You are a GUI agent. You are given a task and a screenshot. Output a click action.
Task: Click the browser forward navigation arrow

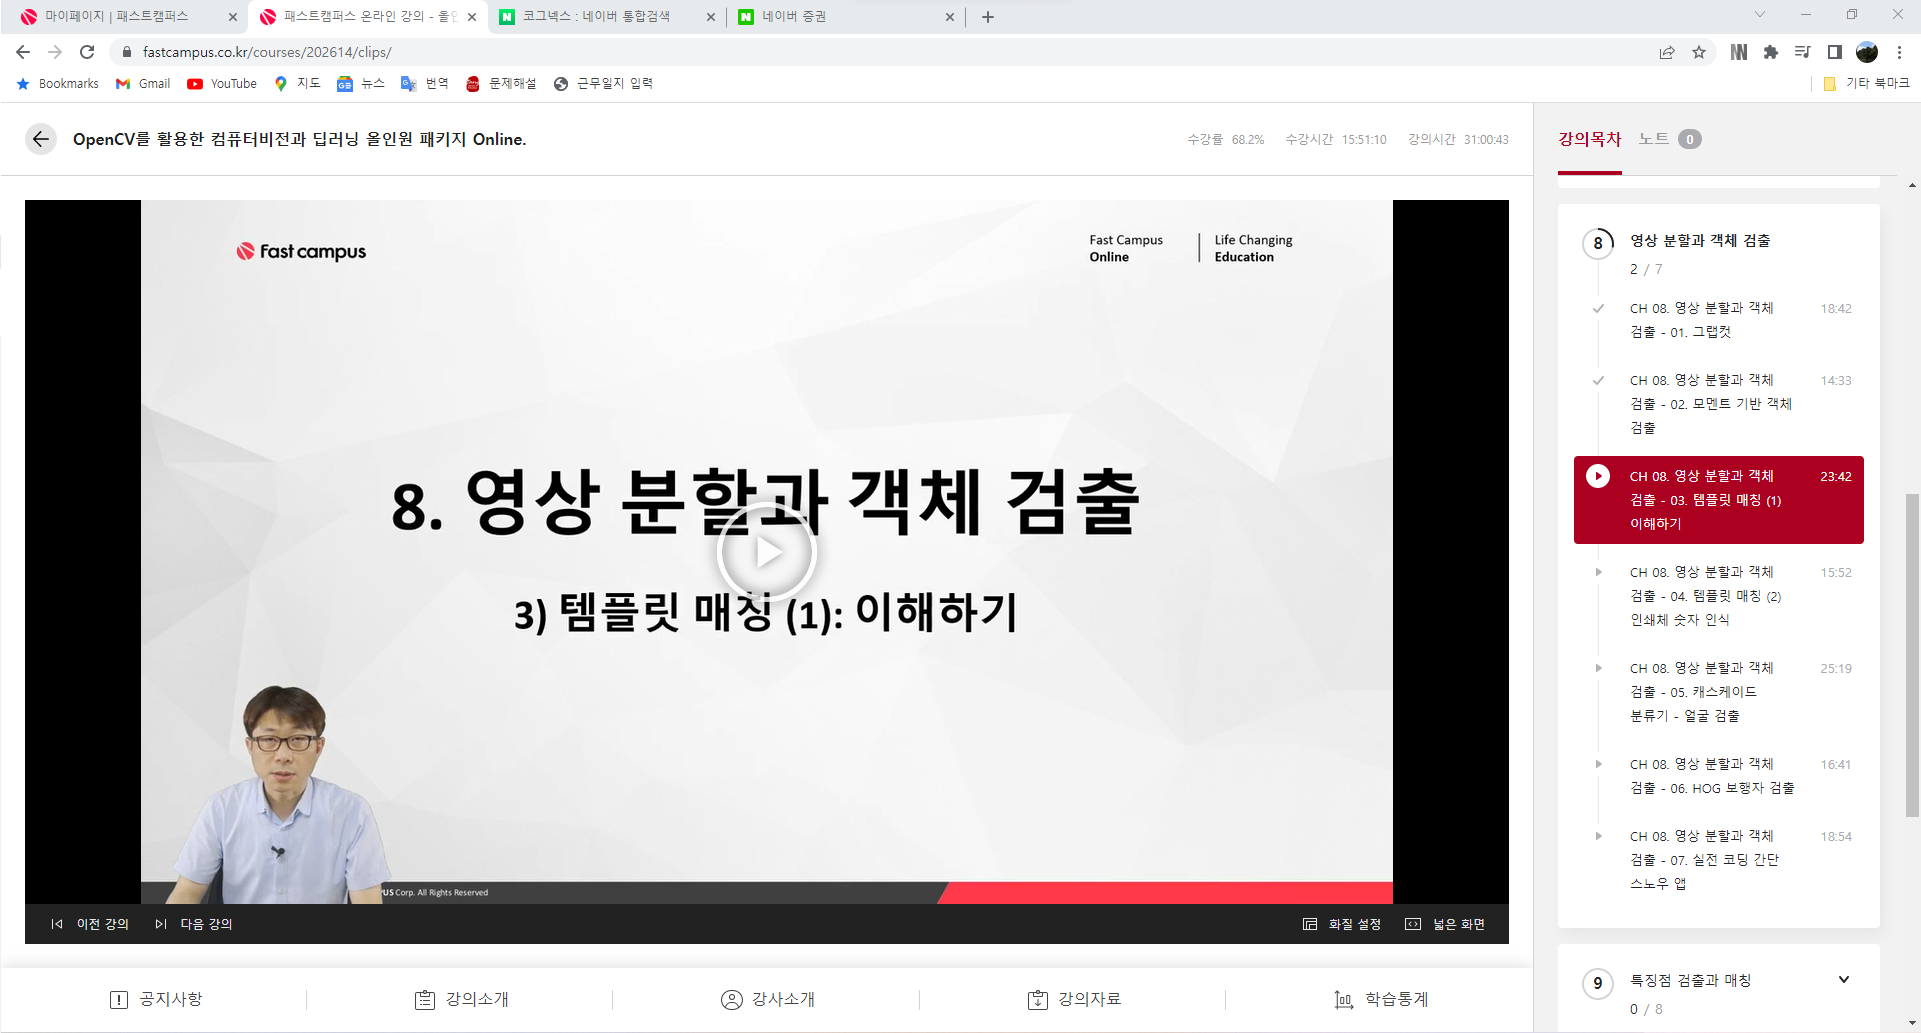pyautogui.click(x=55, y=52)
